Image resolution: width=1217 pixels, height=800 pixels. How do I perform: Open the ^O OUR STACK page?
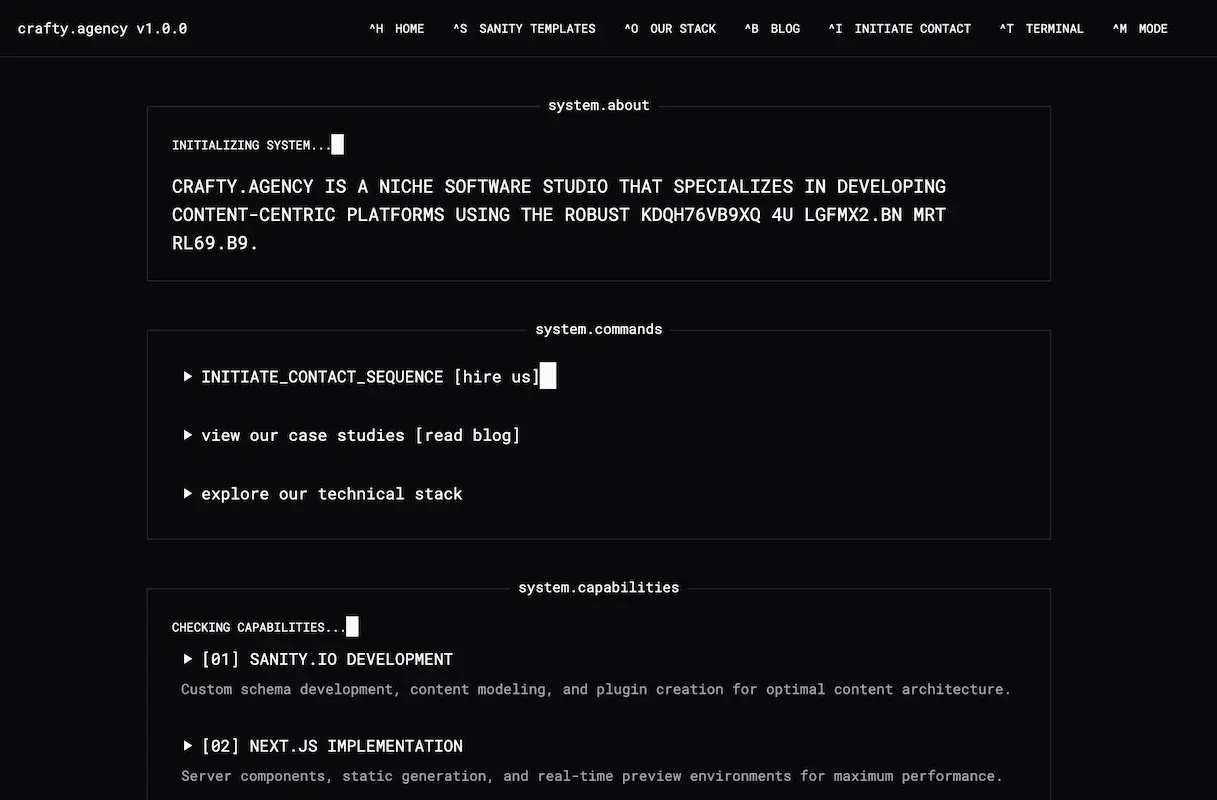coord(670,28)
